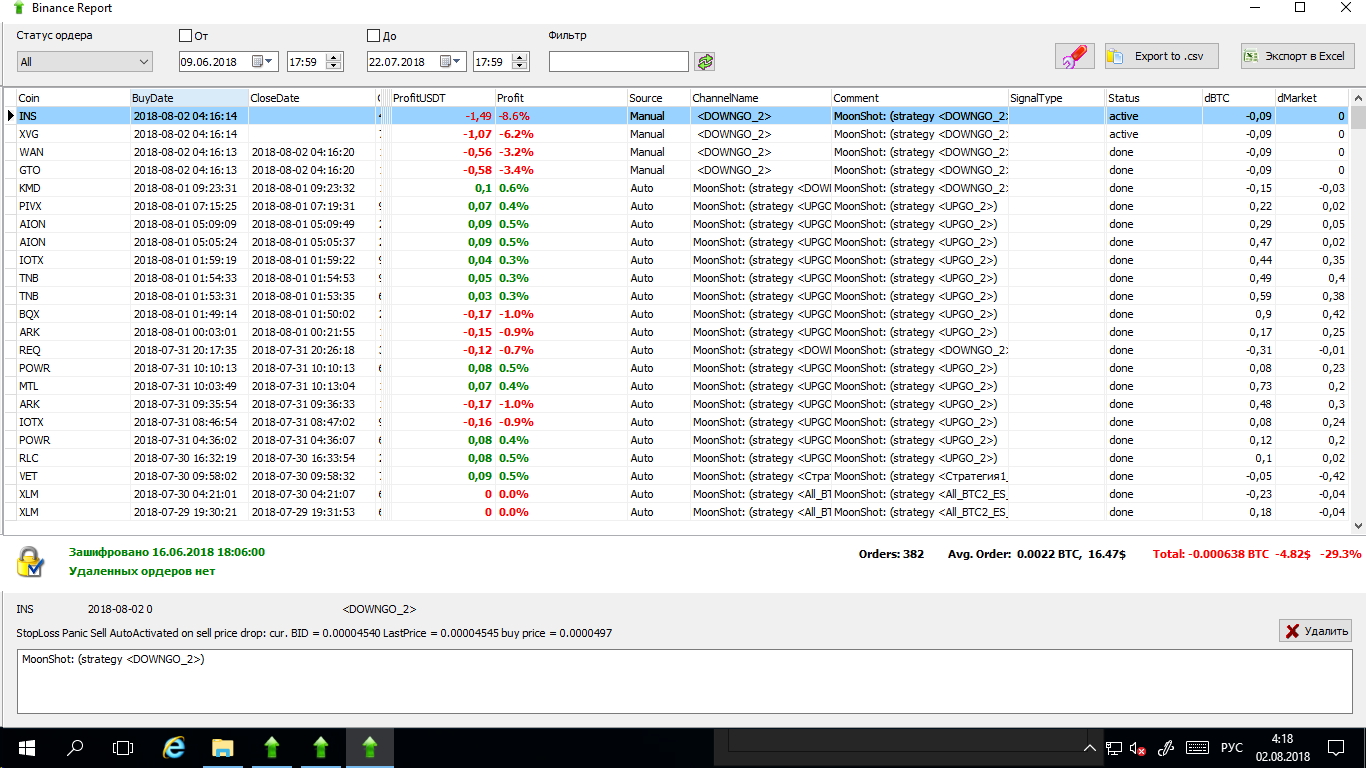Click the pink eraser tool button
Viewport: 1366px width, 768px height.
coord(1075,57)
